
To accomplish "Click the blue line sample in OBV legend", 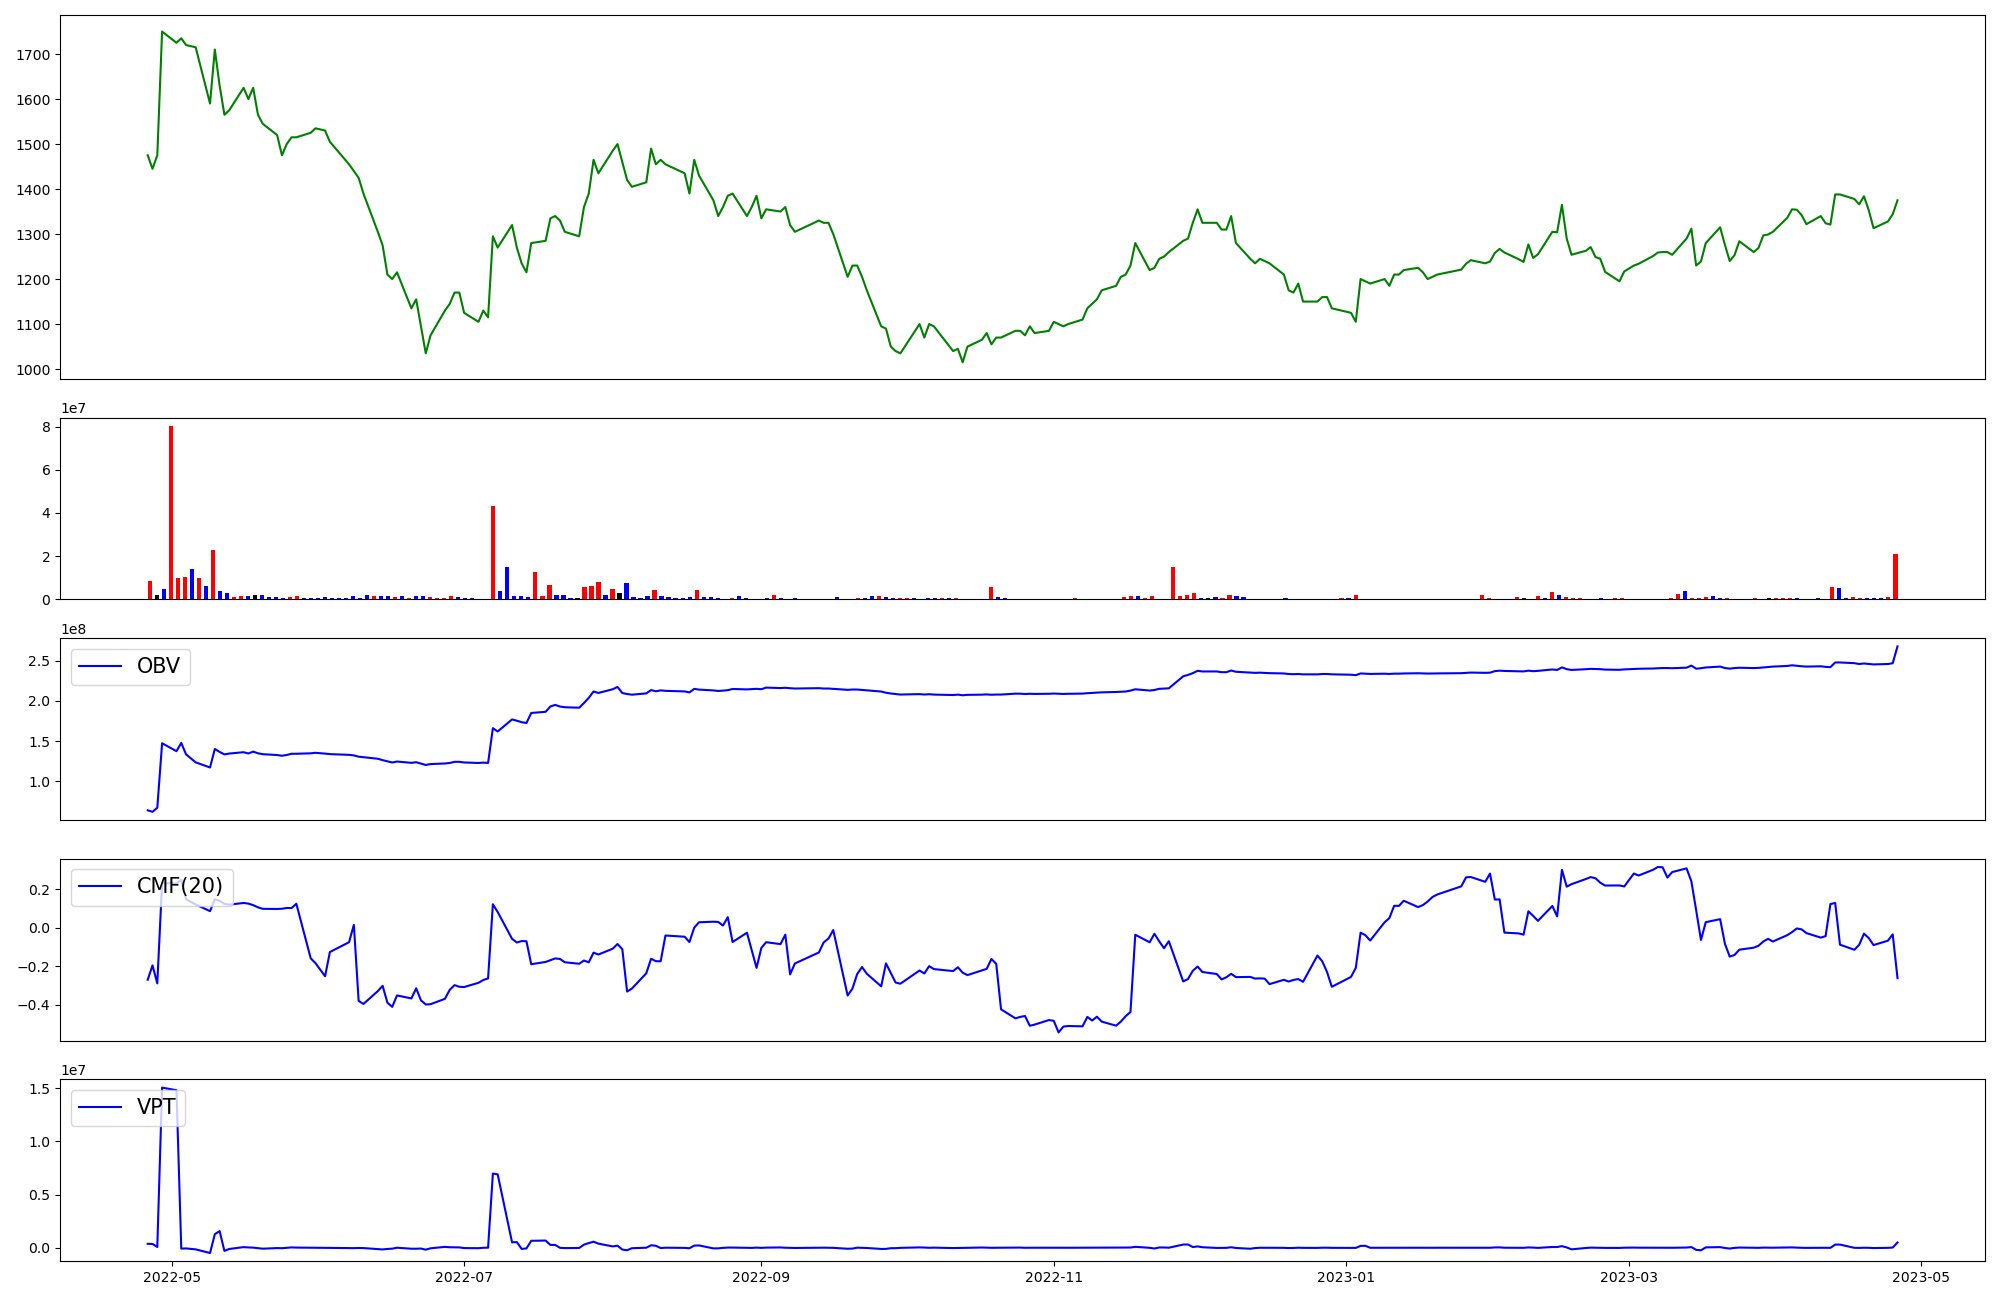I will 100,666.
